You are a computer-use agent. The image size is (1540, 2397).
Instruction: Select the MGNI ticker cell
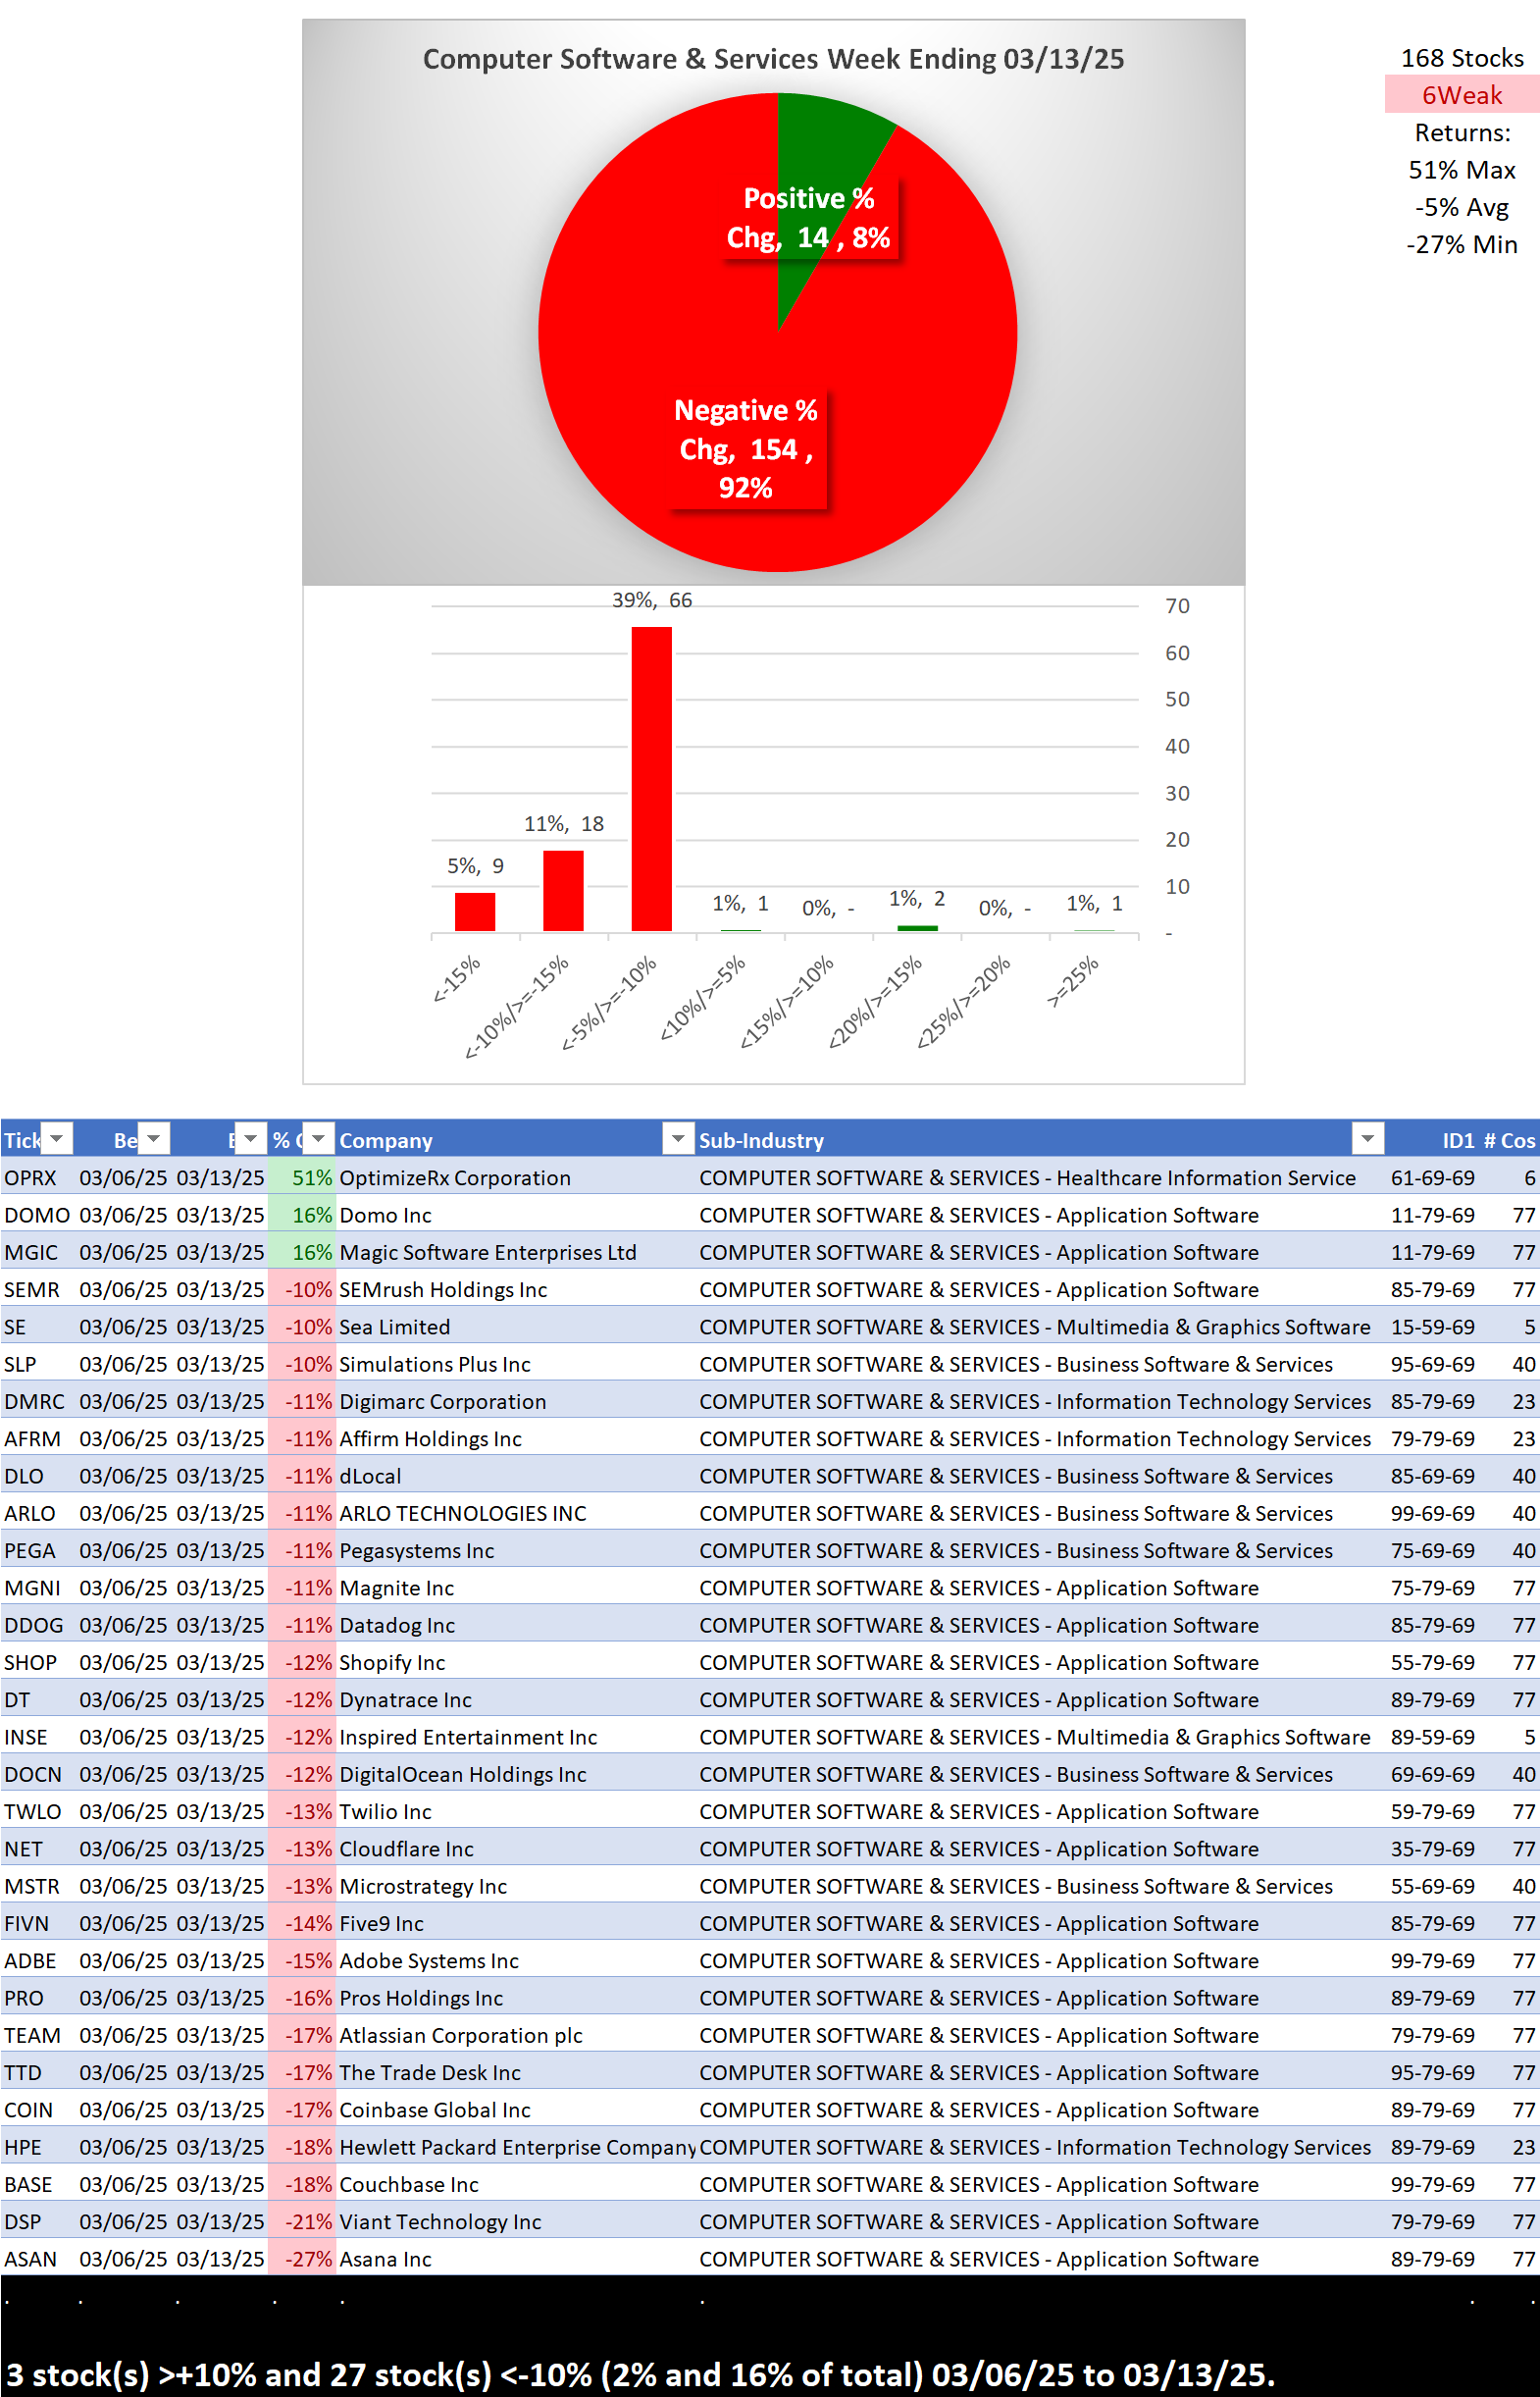pyautogui.click(x=37, y=1587)
